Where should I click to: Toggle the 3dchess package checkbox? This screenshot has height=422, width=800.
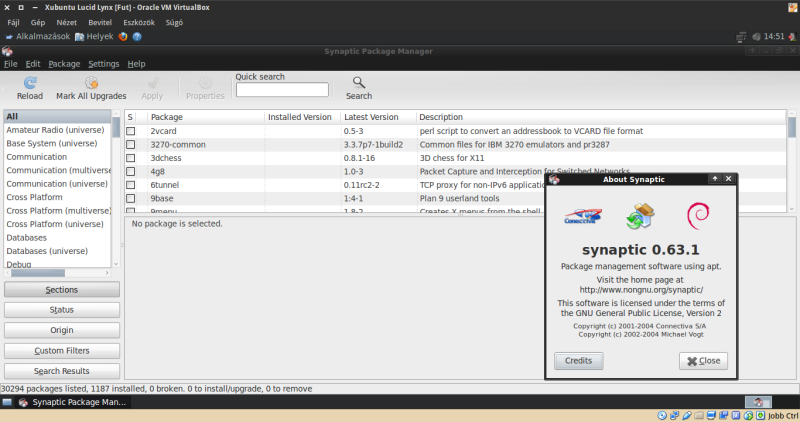point(131,158)
